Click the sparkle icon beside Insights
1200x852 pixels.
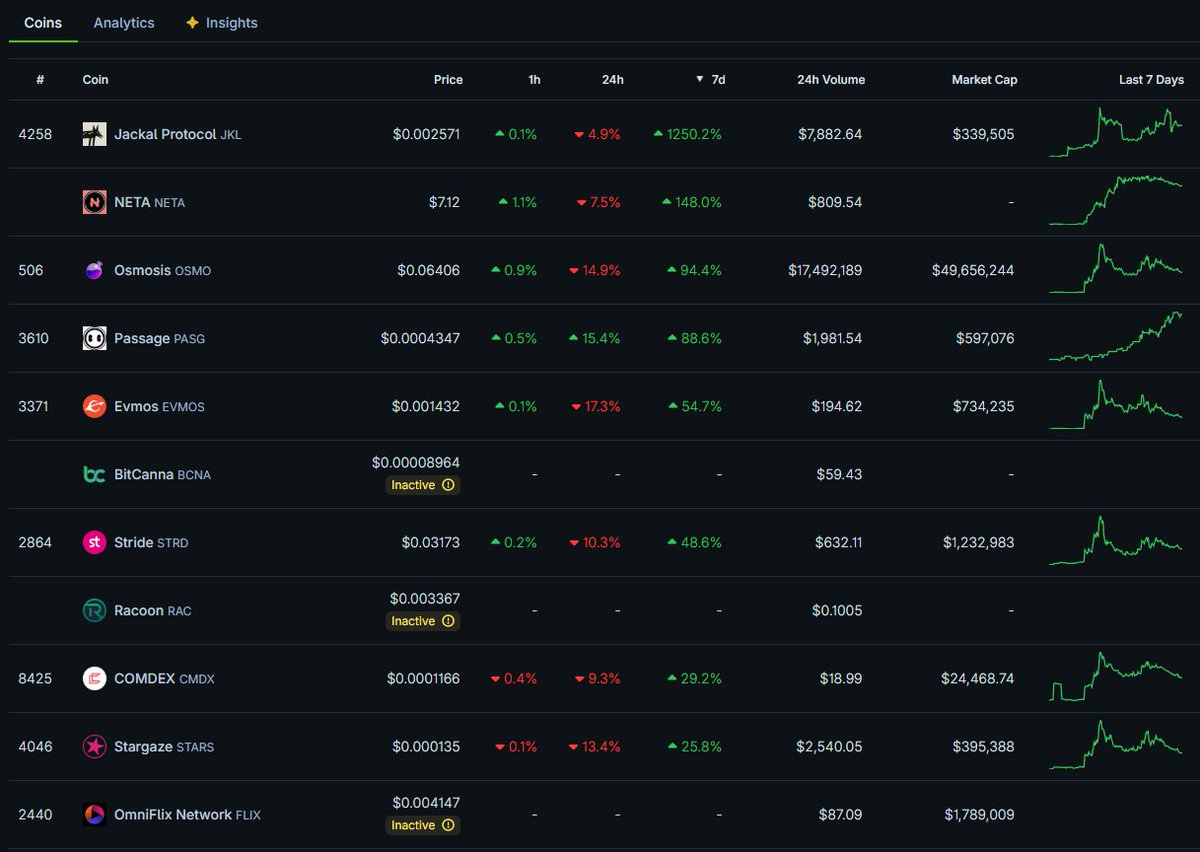click(x=192, y=22)
